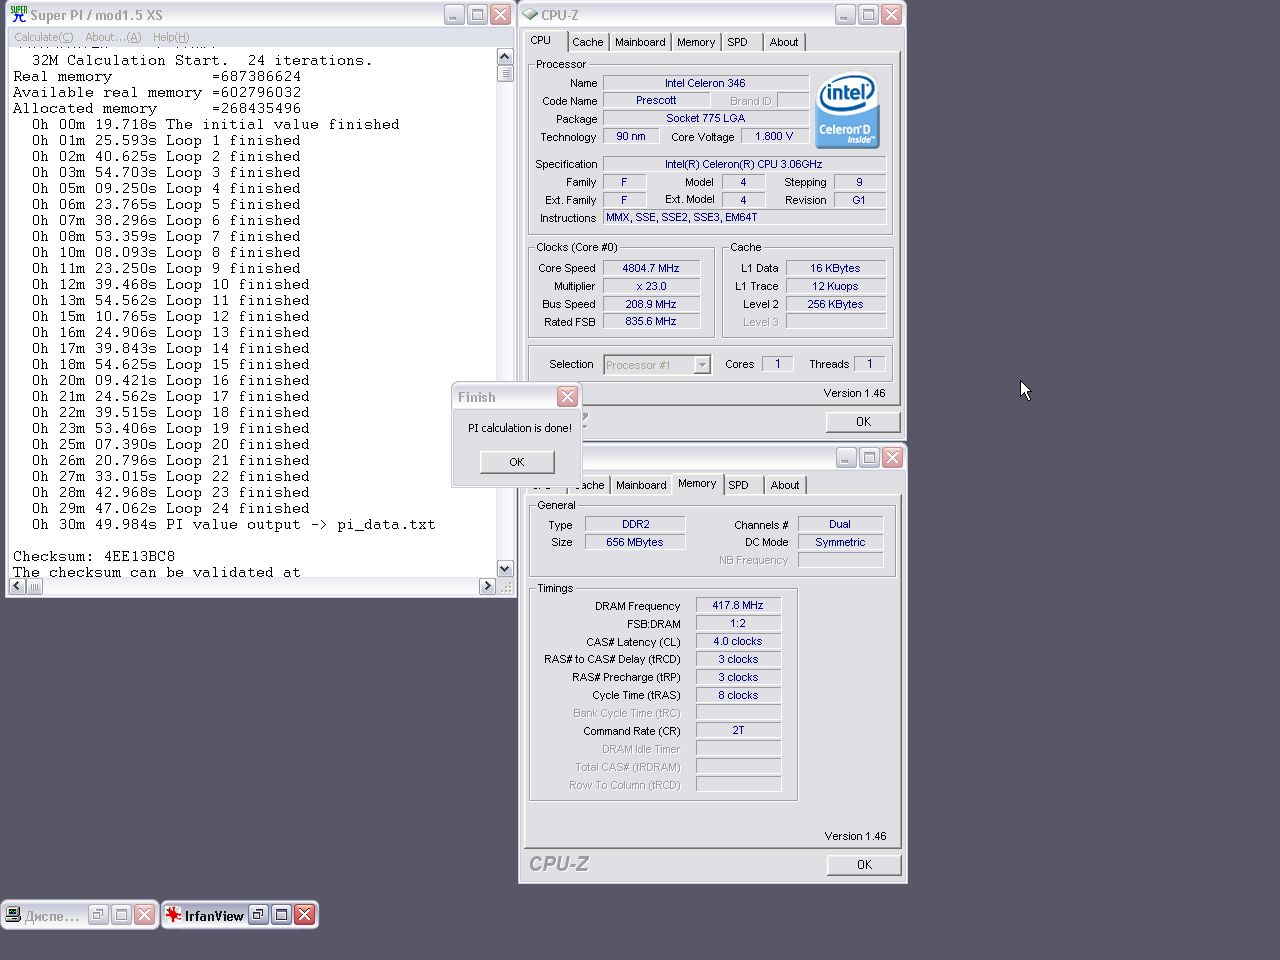Click the 417.8 MHz DRAM frequency value
This screenshot has width=1280, height=960.
[738, 606]
